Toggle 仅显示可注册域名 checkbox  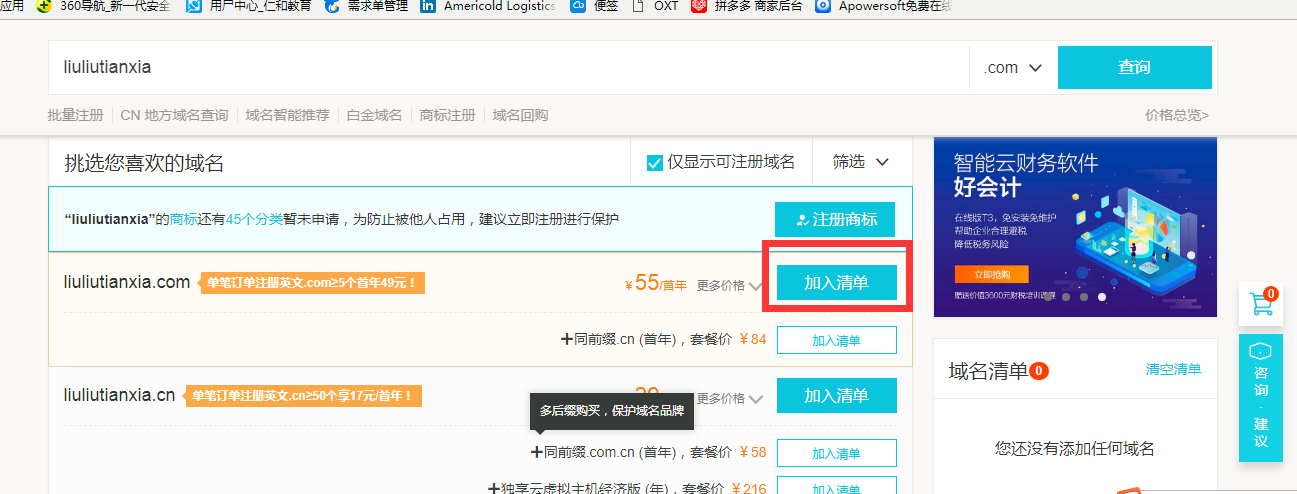coord(655,162)
